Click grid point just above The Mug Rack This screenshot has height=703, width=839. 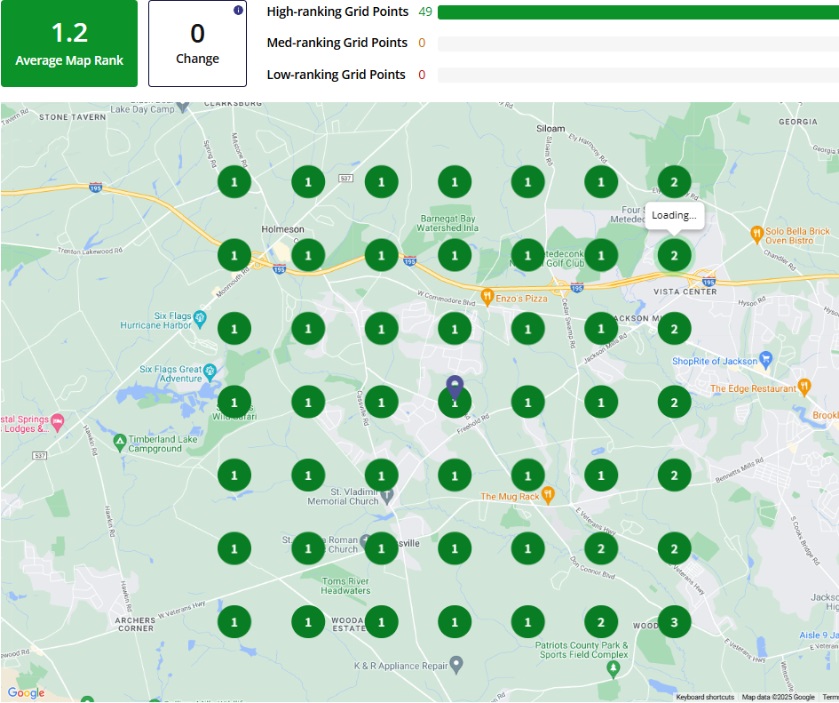(x=528, y=476)
